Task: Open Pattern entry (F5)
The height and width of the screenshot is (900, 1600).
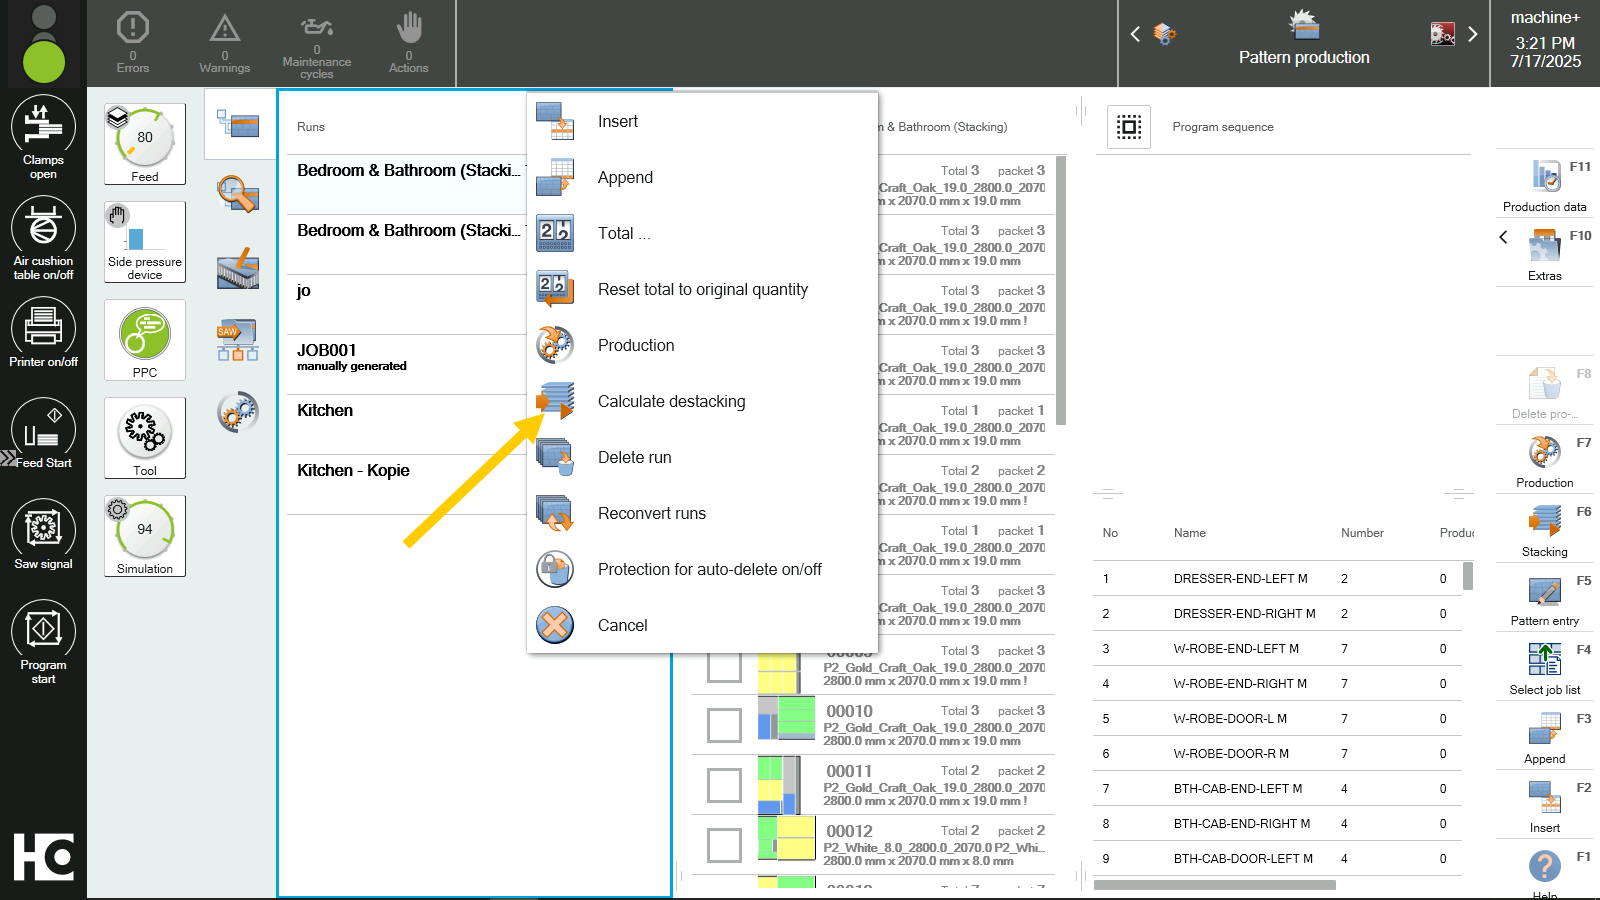Action: coord(1545,597)
